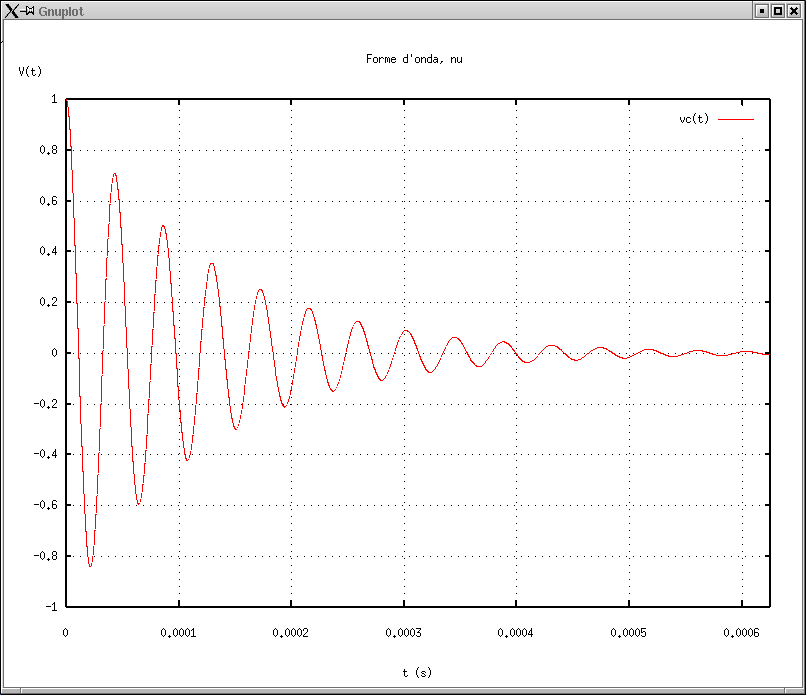
Task: Click the t (s) x-axis label
Action: click(x=417, y=673)
